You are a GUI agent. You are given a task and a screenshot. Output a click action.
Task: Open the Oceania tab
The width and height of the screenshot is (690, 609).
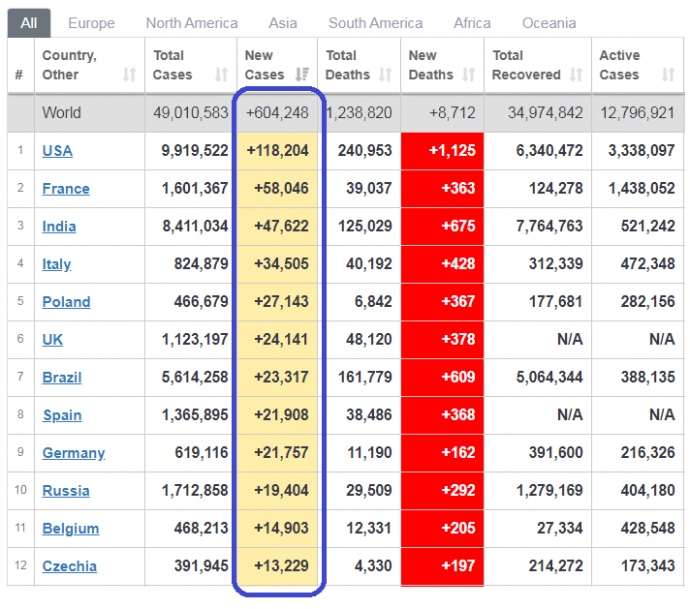[548, 22]
